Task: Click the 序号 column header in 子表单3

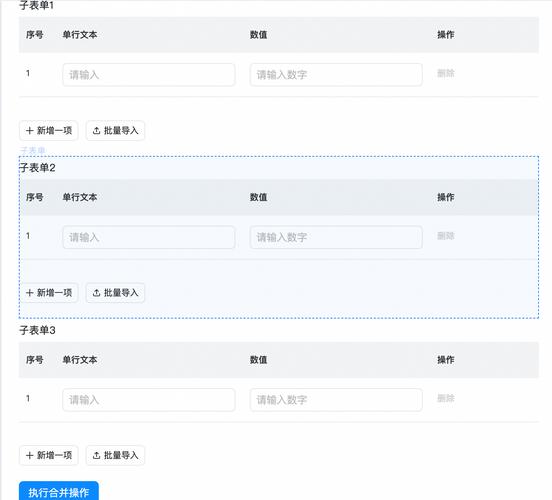Action: [34, 360]
